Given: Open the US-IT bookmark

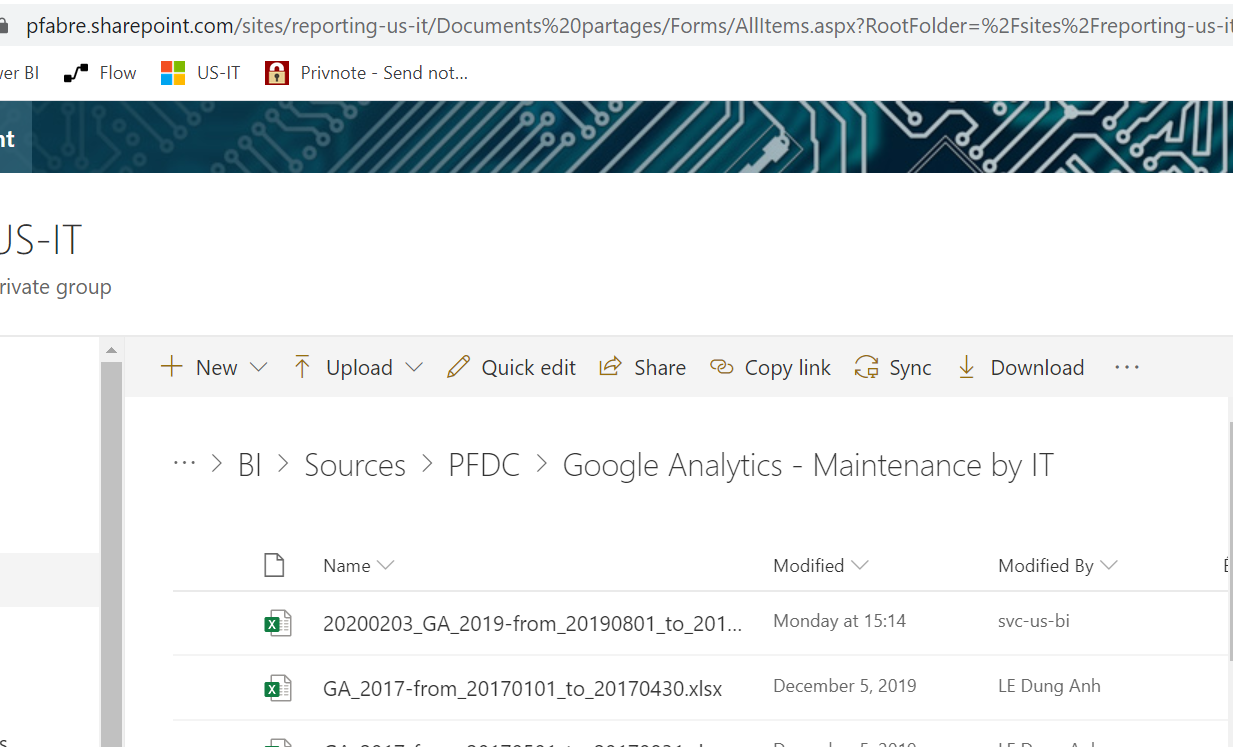Looking at the screenshot, I should pos(201,73).
